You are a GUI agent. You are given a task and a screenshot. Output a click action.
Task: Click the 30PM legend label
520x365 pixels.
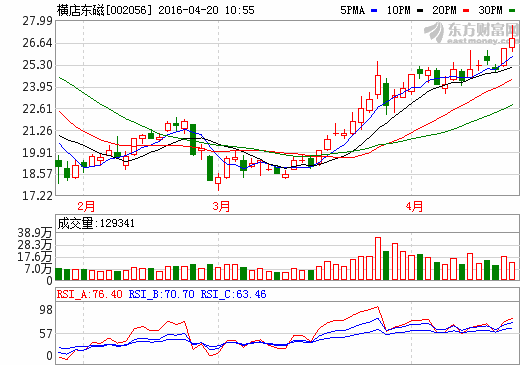[490, 10]
